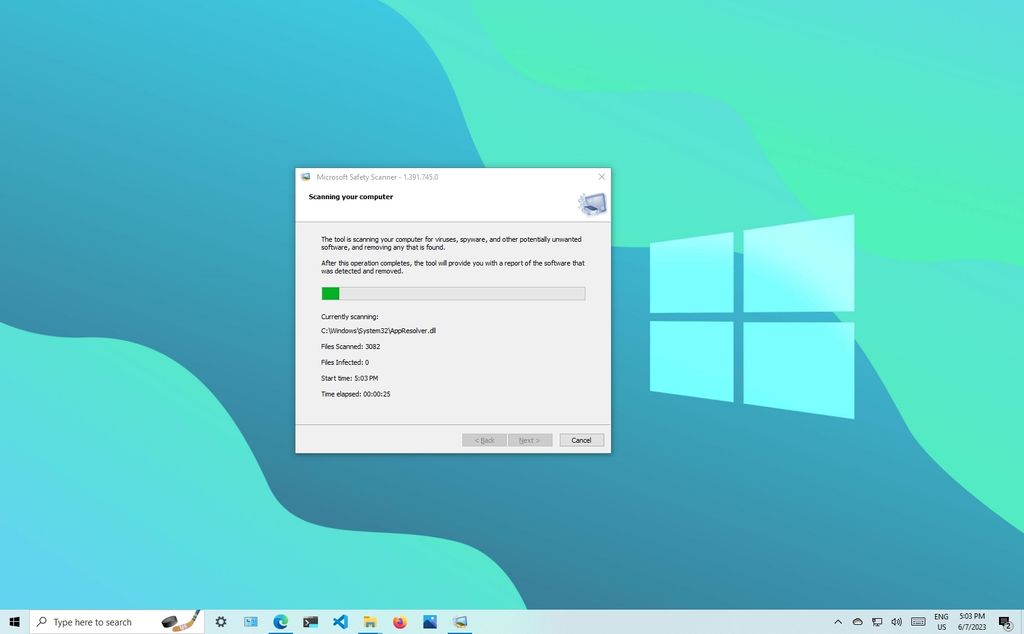This screenshot has height=634, width=1024.
Task: Select the Microsoft Safety Scanner taskbar icon
Action: (x=459, y=621)
